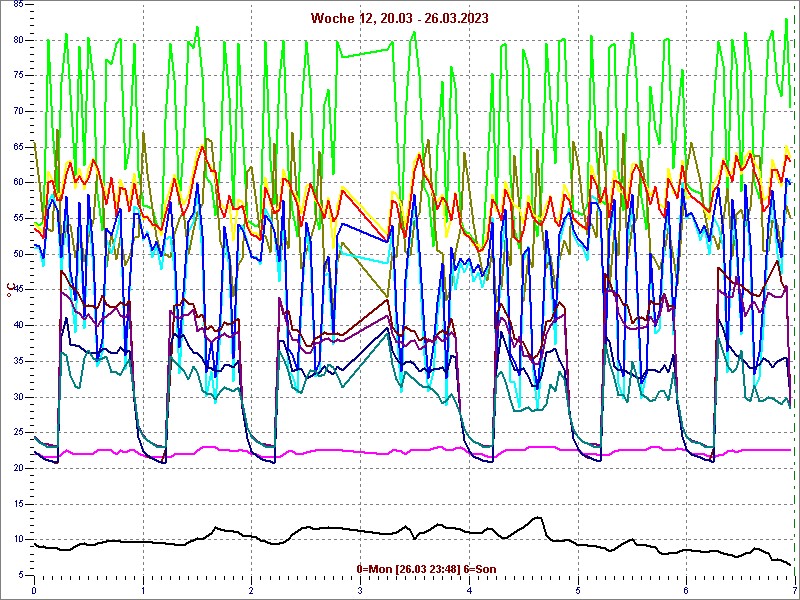
Task: Click the y-axis value 45
Action: tap(18, 290)
